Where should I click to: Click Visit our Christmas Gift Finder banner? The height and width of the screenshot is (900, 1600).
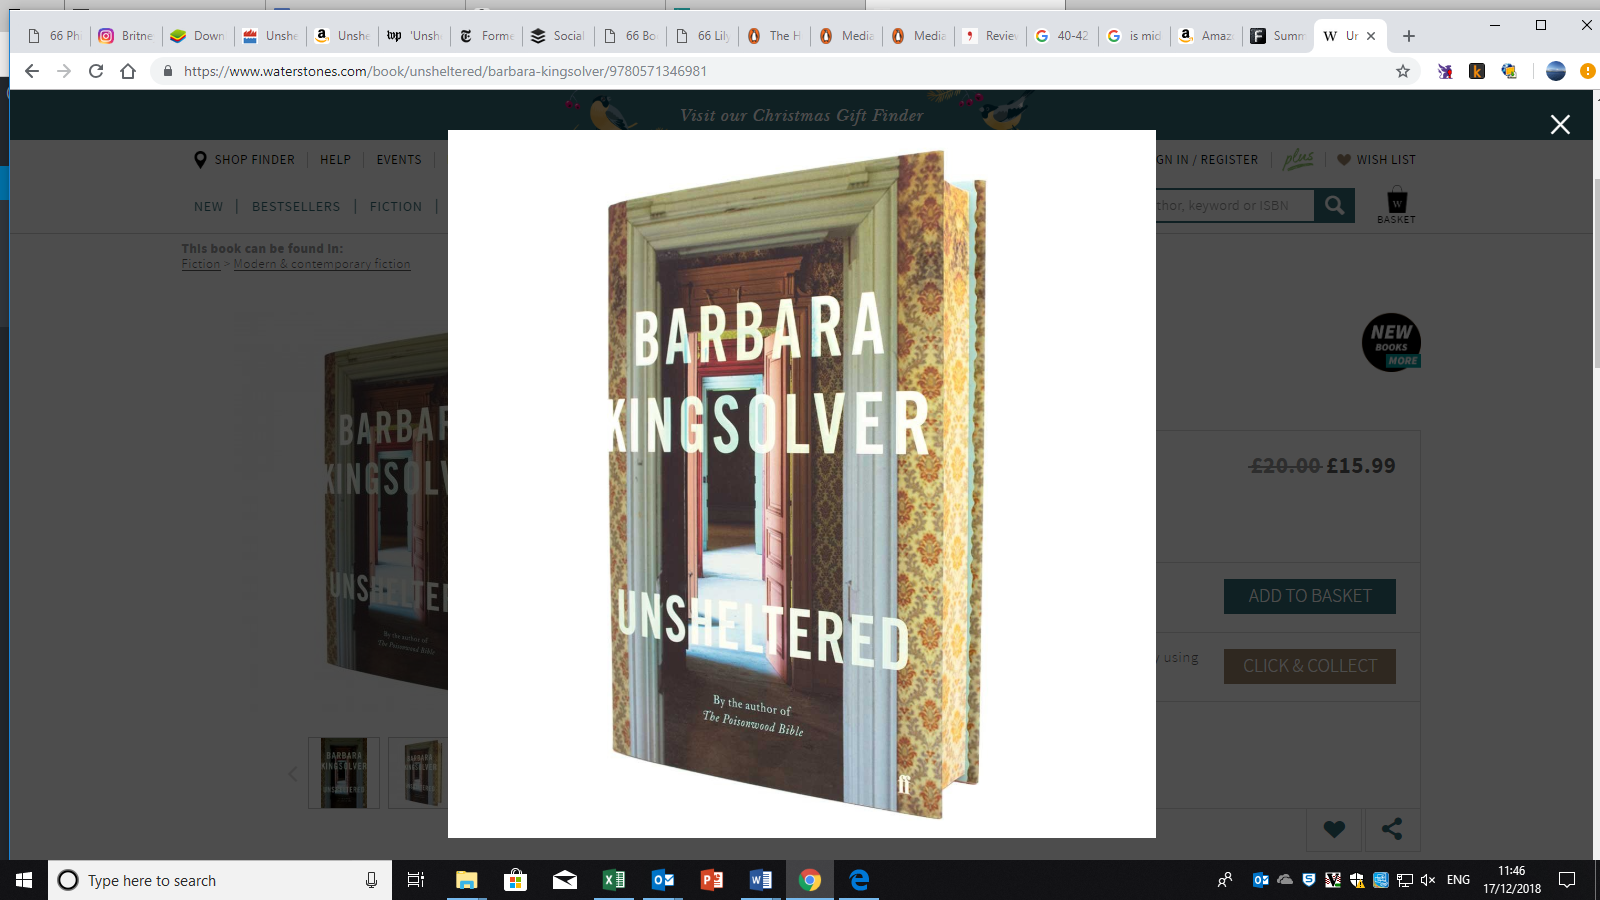click(801, 115)
